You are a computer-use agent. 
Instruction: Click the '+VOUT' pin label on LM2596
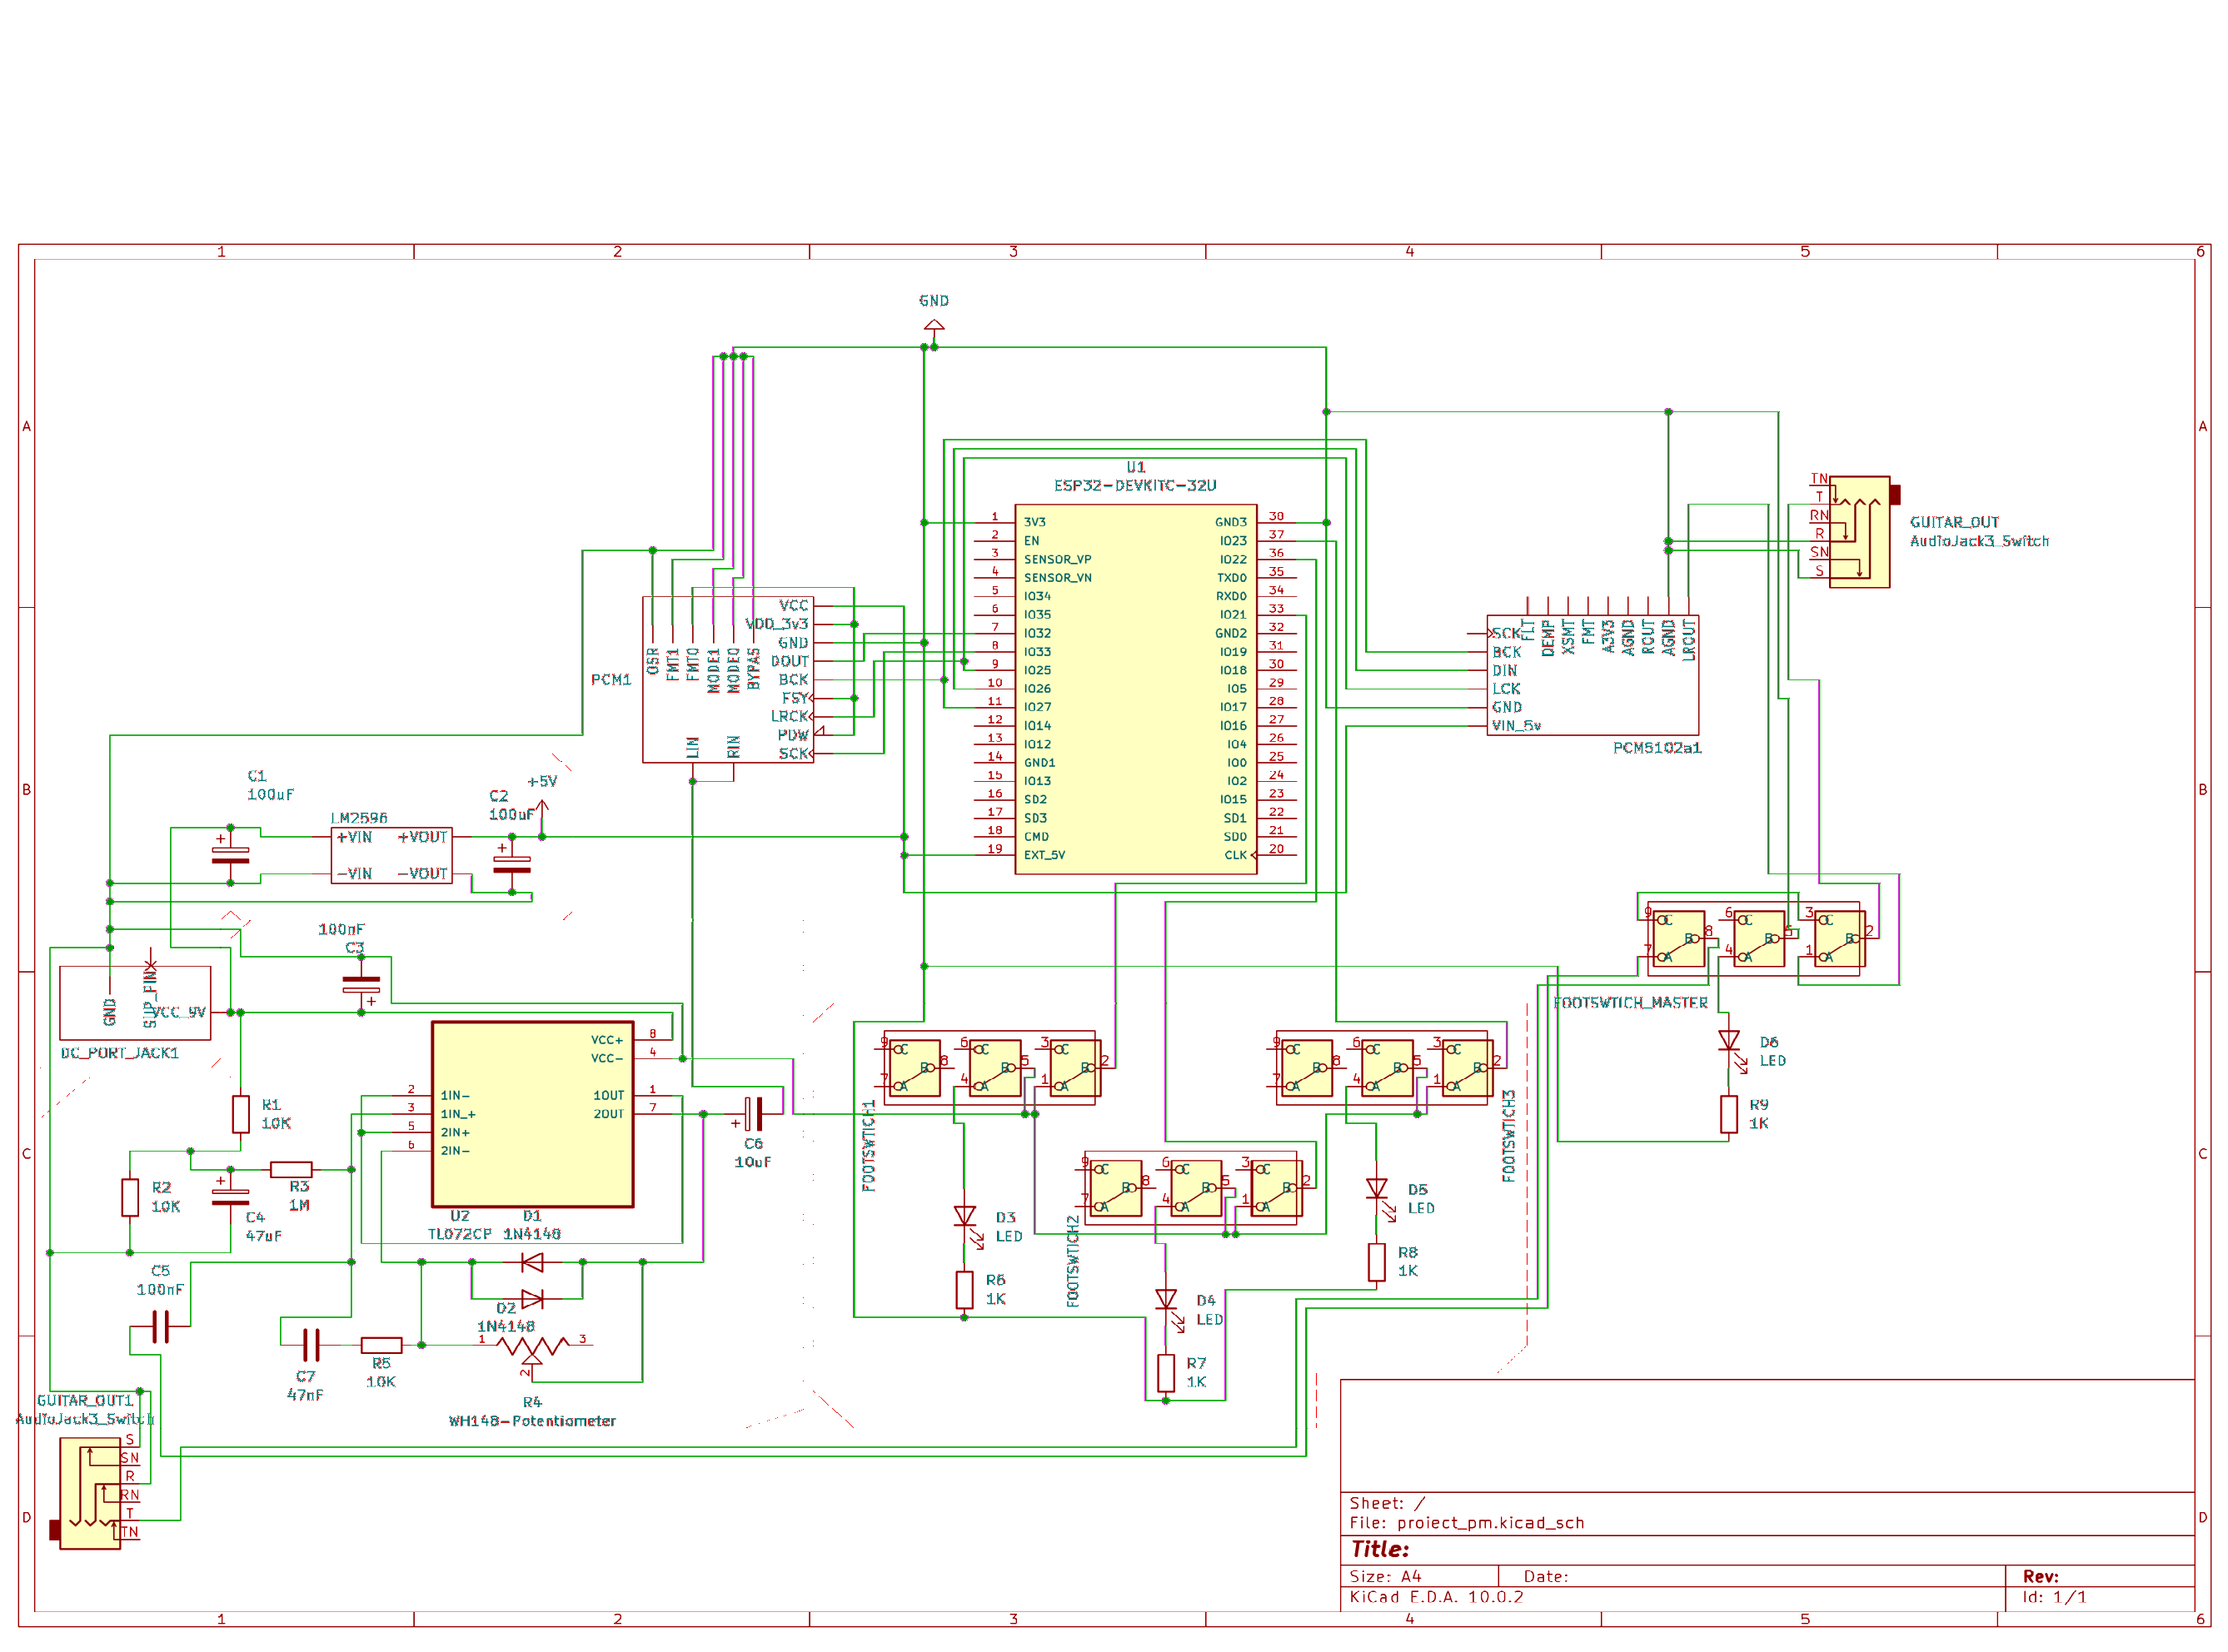(422, 837)
